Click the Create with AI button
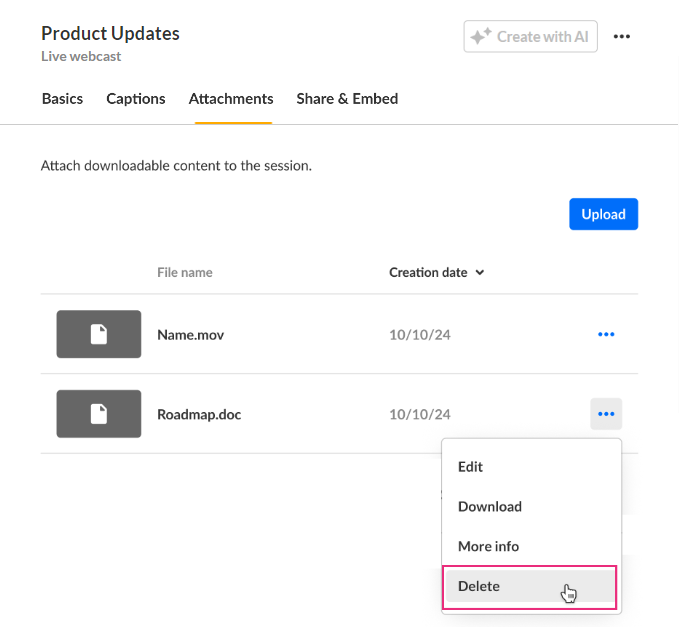The height and width of the screenshot is (627, 679). (x=531, y=37)
